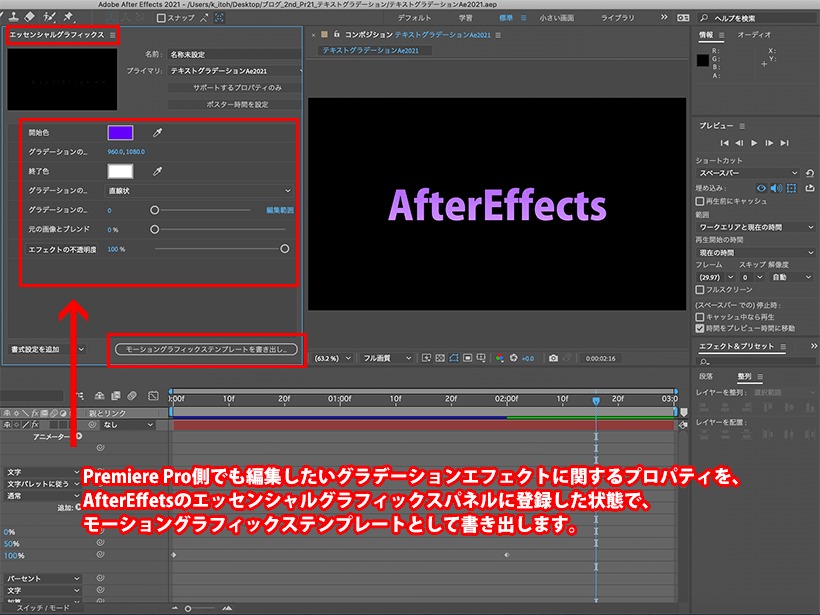The image size is (820, 615).
Task: Open the プレビュー panel menu icon
Action: 742,126
